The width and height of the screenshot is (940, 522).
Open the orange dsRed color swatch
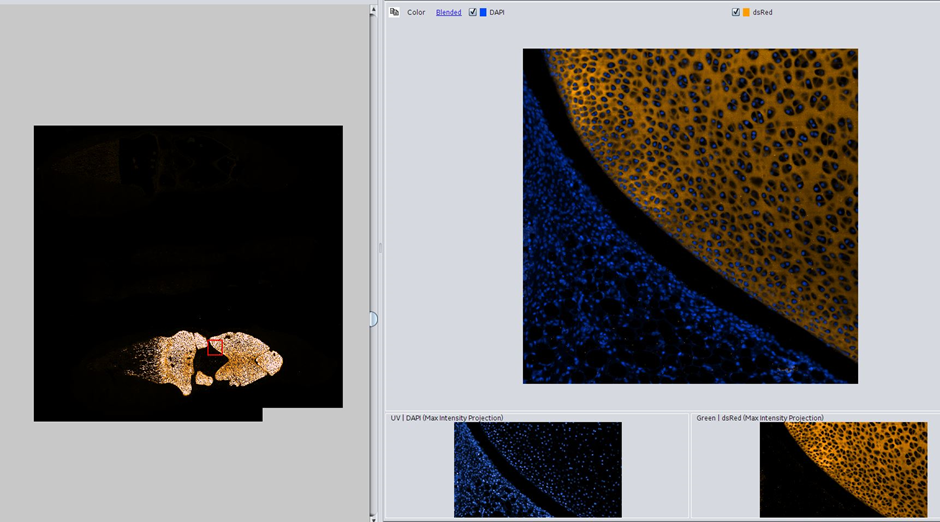tap(746, 13)
